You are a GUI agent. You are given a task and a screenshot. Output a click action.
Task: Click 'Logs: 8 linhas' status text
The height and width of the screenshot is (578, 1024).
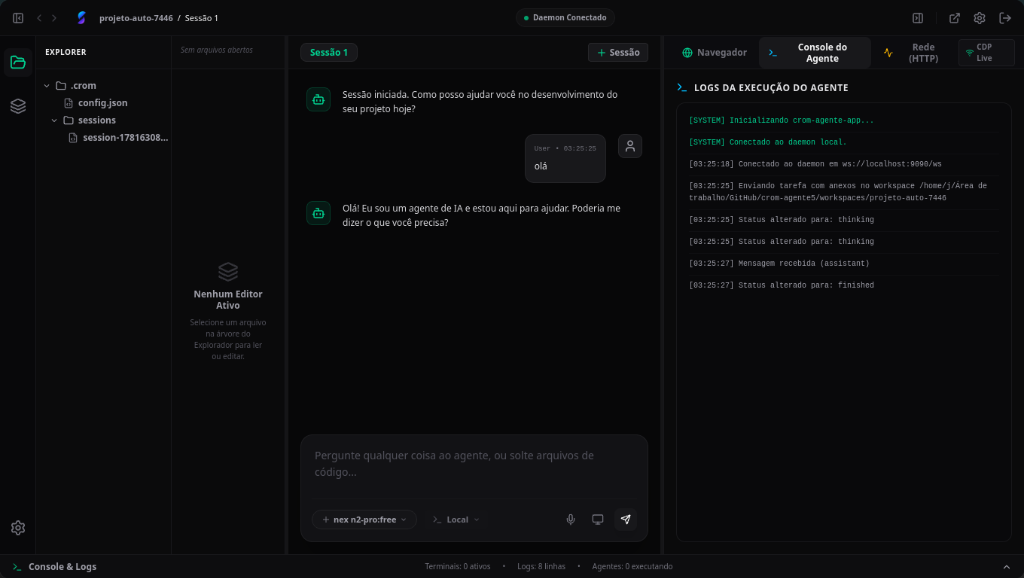[x=541, y=566]
